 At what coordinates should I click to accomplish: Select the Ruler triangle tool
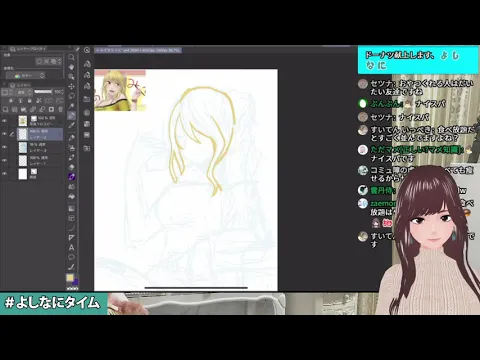pos(71,238)
